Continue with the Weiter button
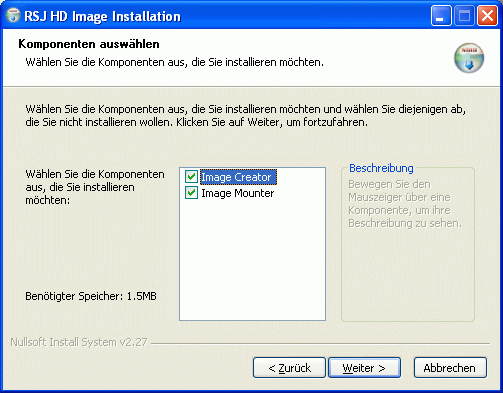This screenshot has width=503, height=393. 364,368
